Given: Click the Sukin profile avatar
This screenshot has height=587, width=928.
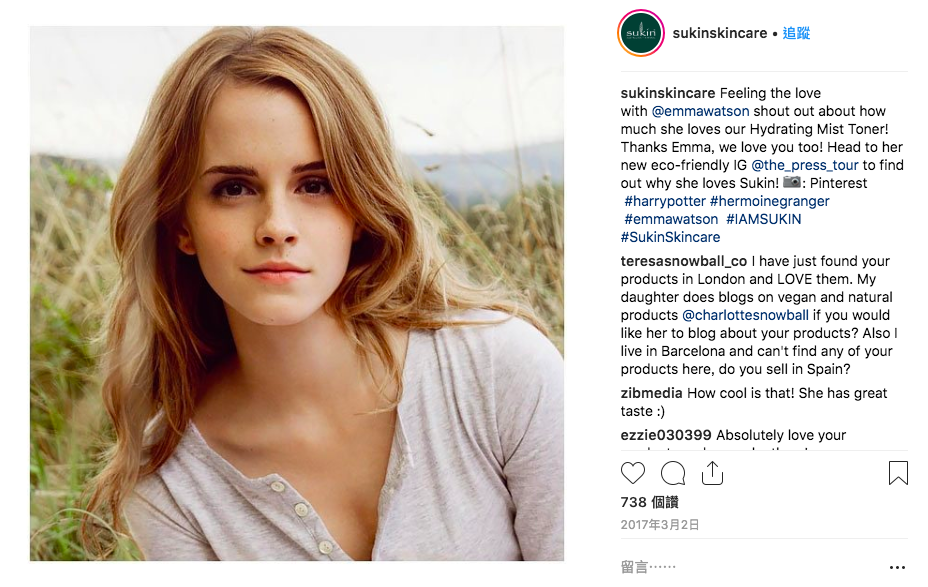Looking at the screenshot, I should coord(640,33).
